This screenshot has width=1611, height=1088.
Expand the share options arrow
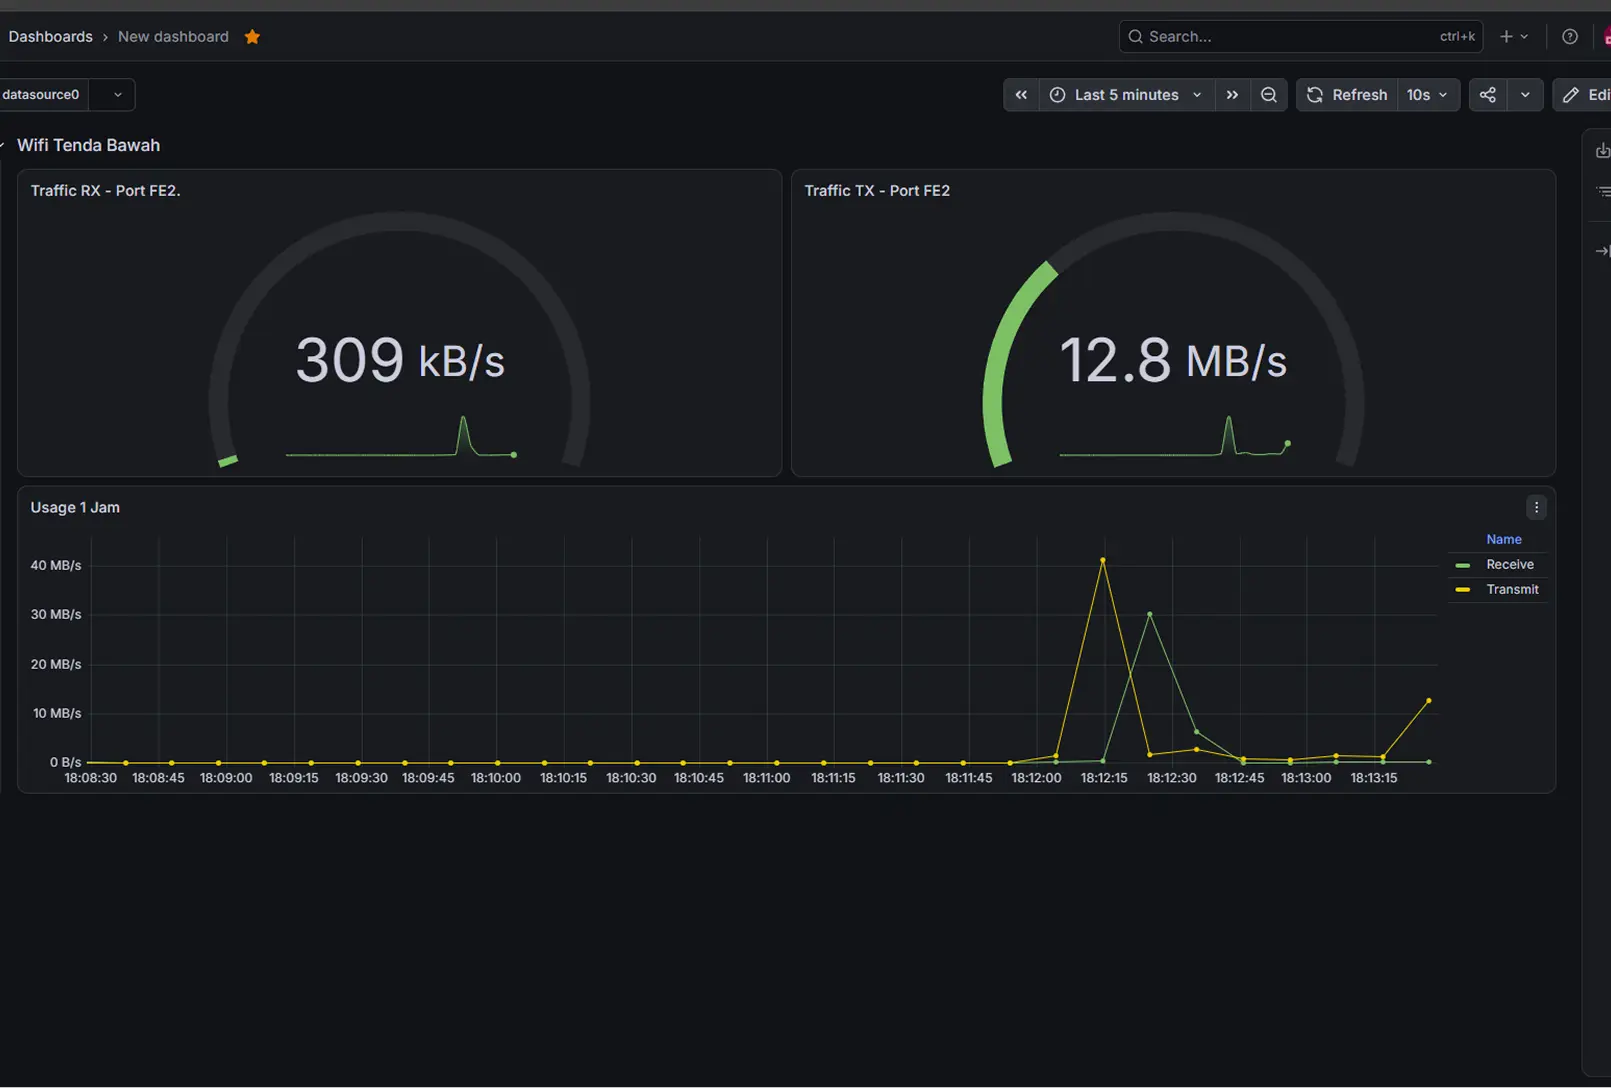tap(1525, 95)
